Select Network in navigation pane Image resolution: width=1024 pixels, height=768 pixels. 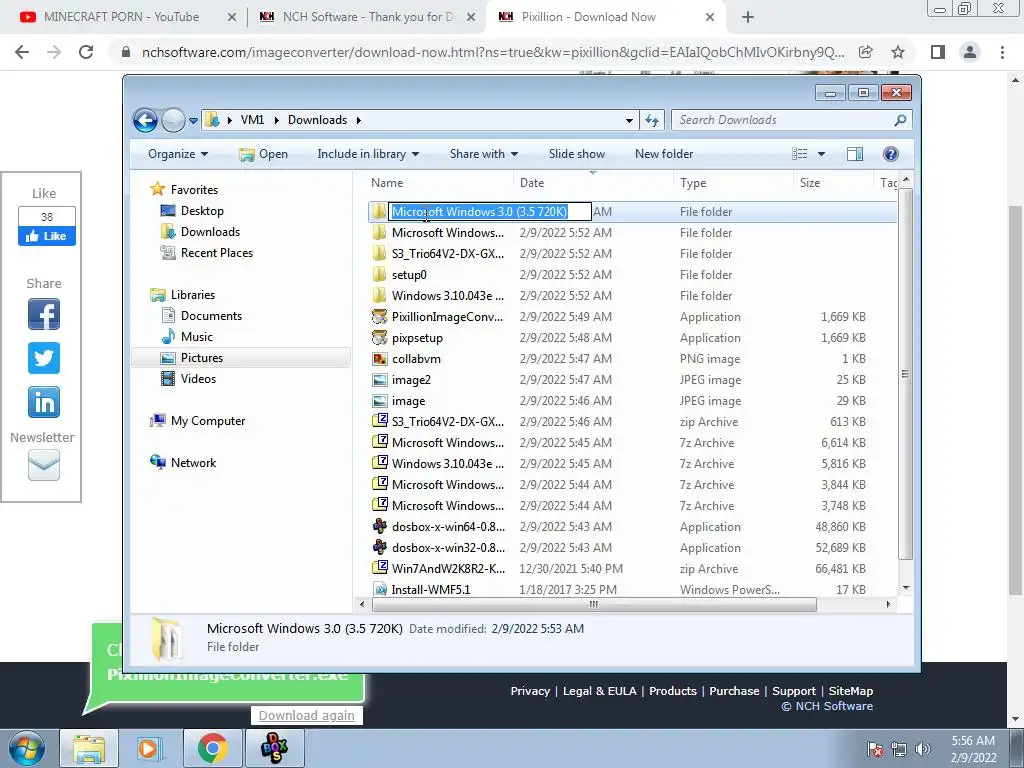point(193,463)
